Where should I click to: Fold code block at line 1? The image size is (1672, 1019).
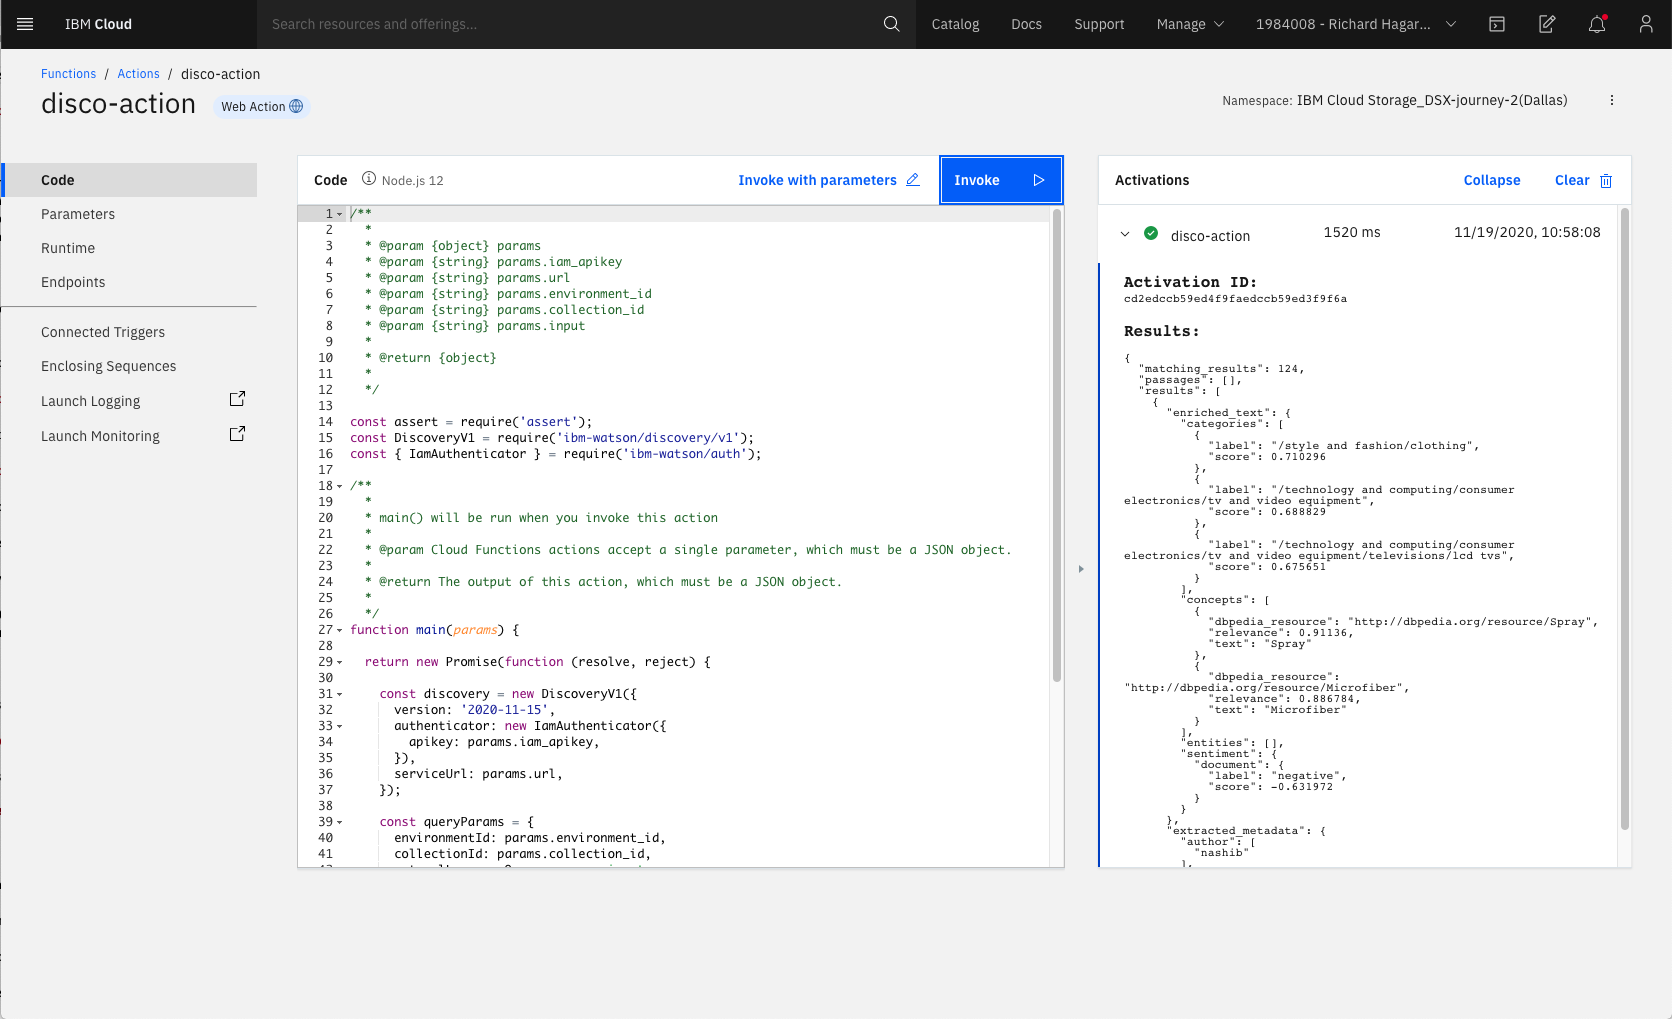[x=340, y=214]
